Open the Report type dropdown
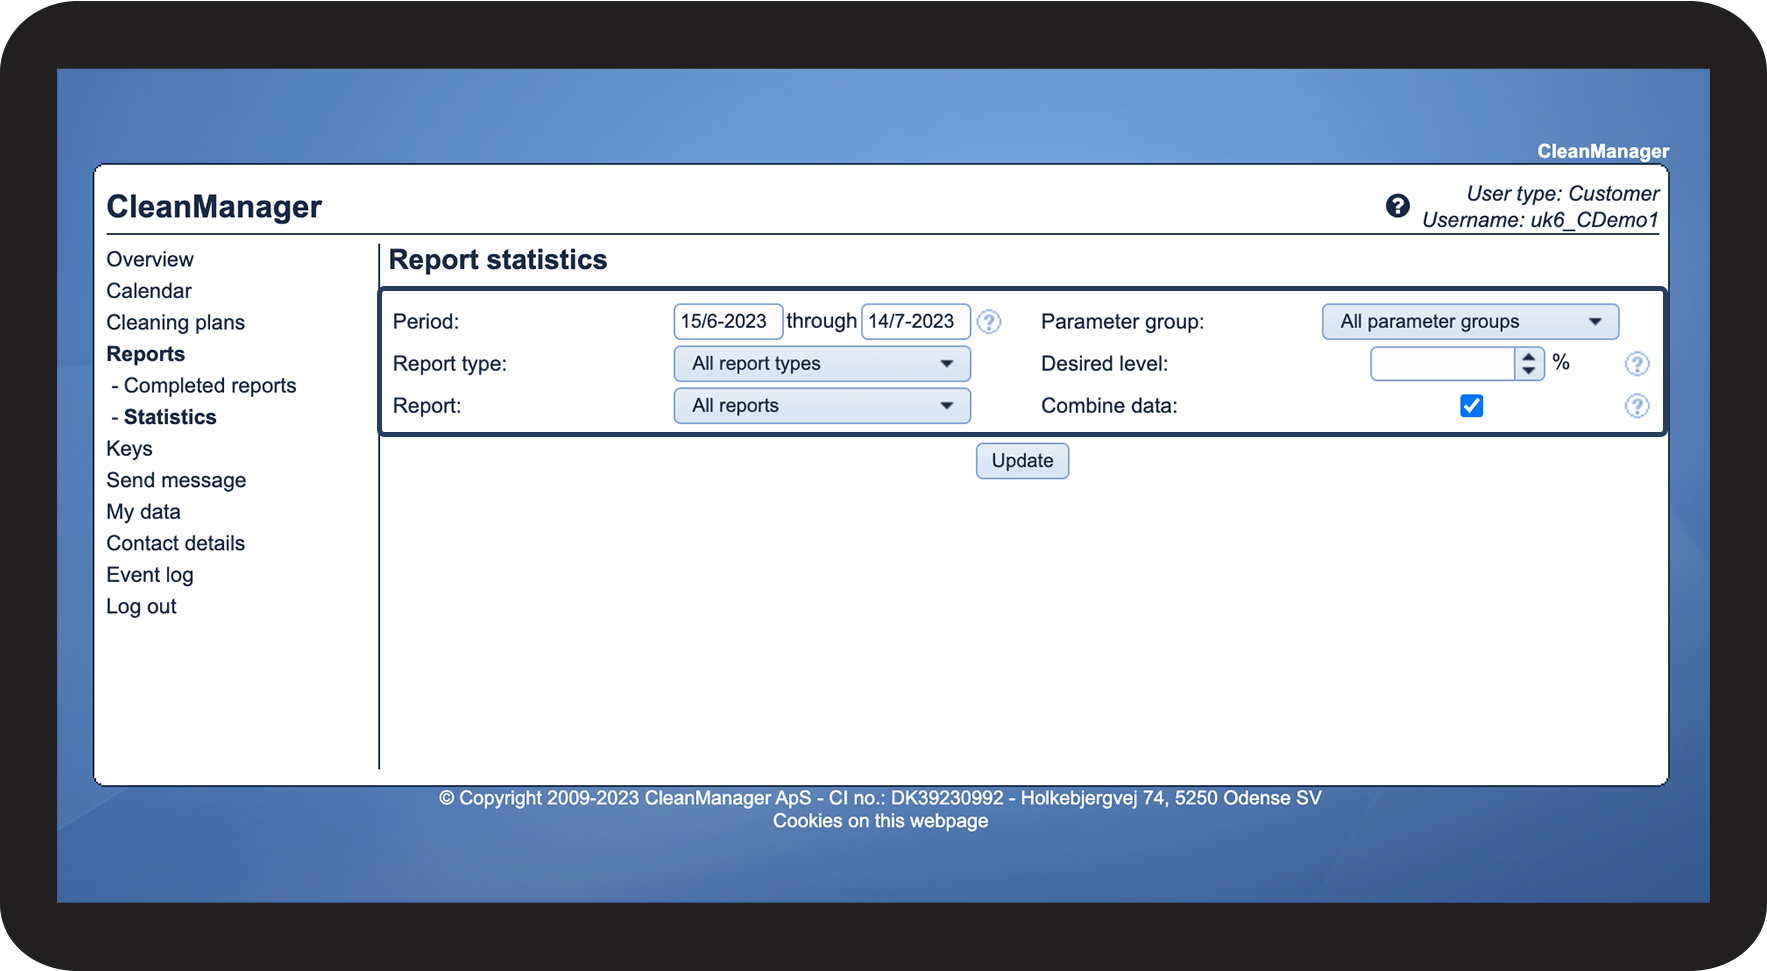 point(822,364)
